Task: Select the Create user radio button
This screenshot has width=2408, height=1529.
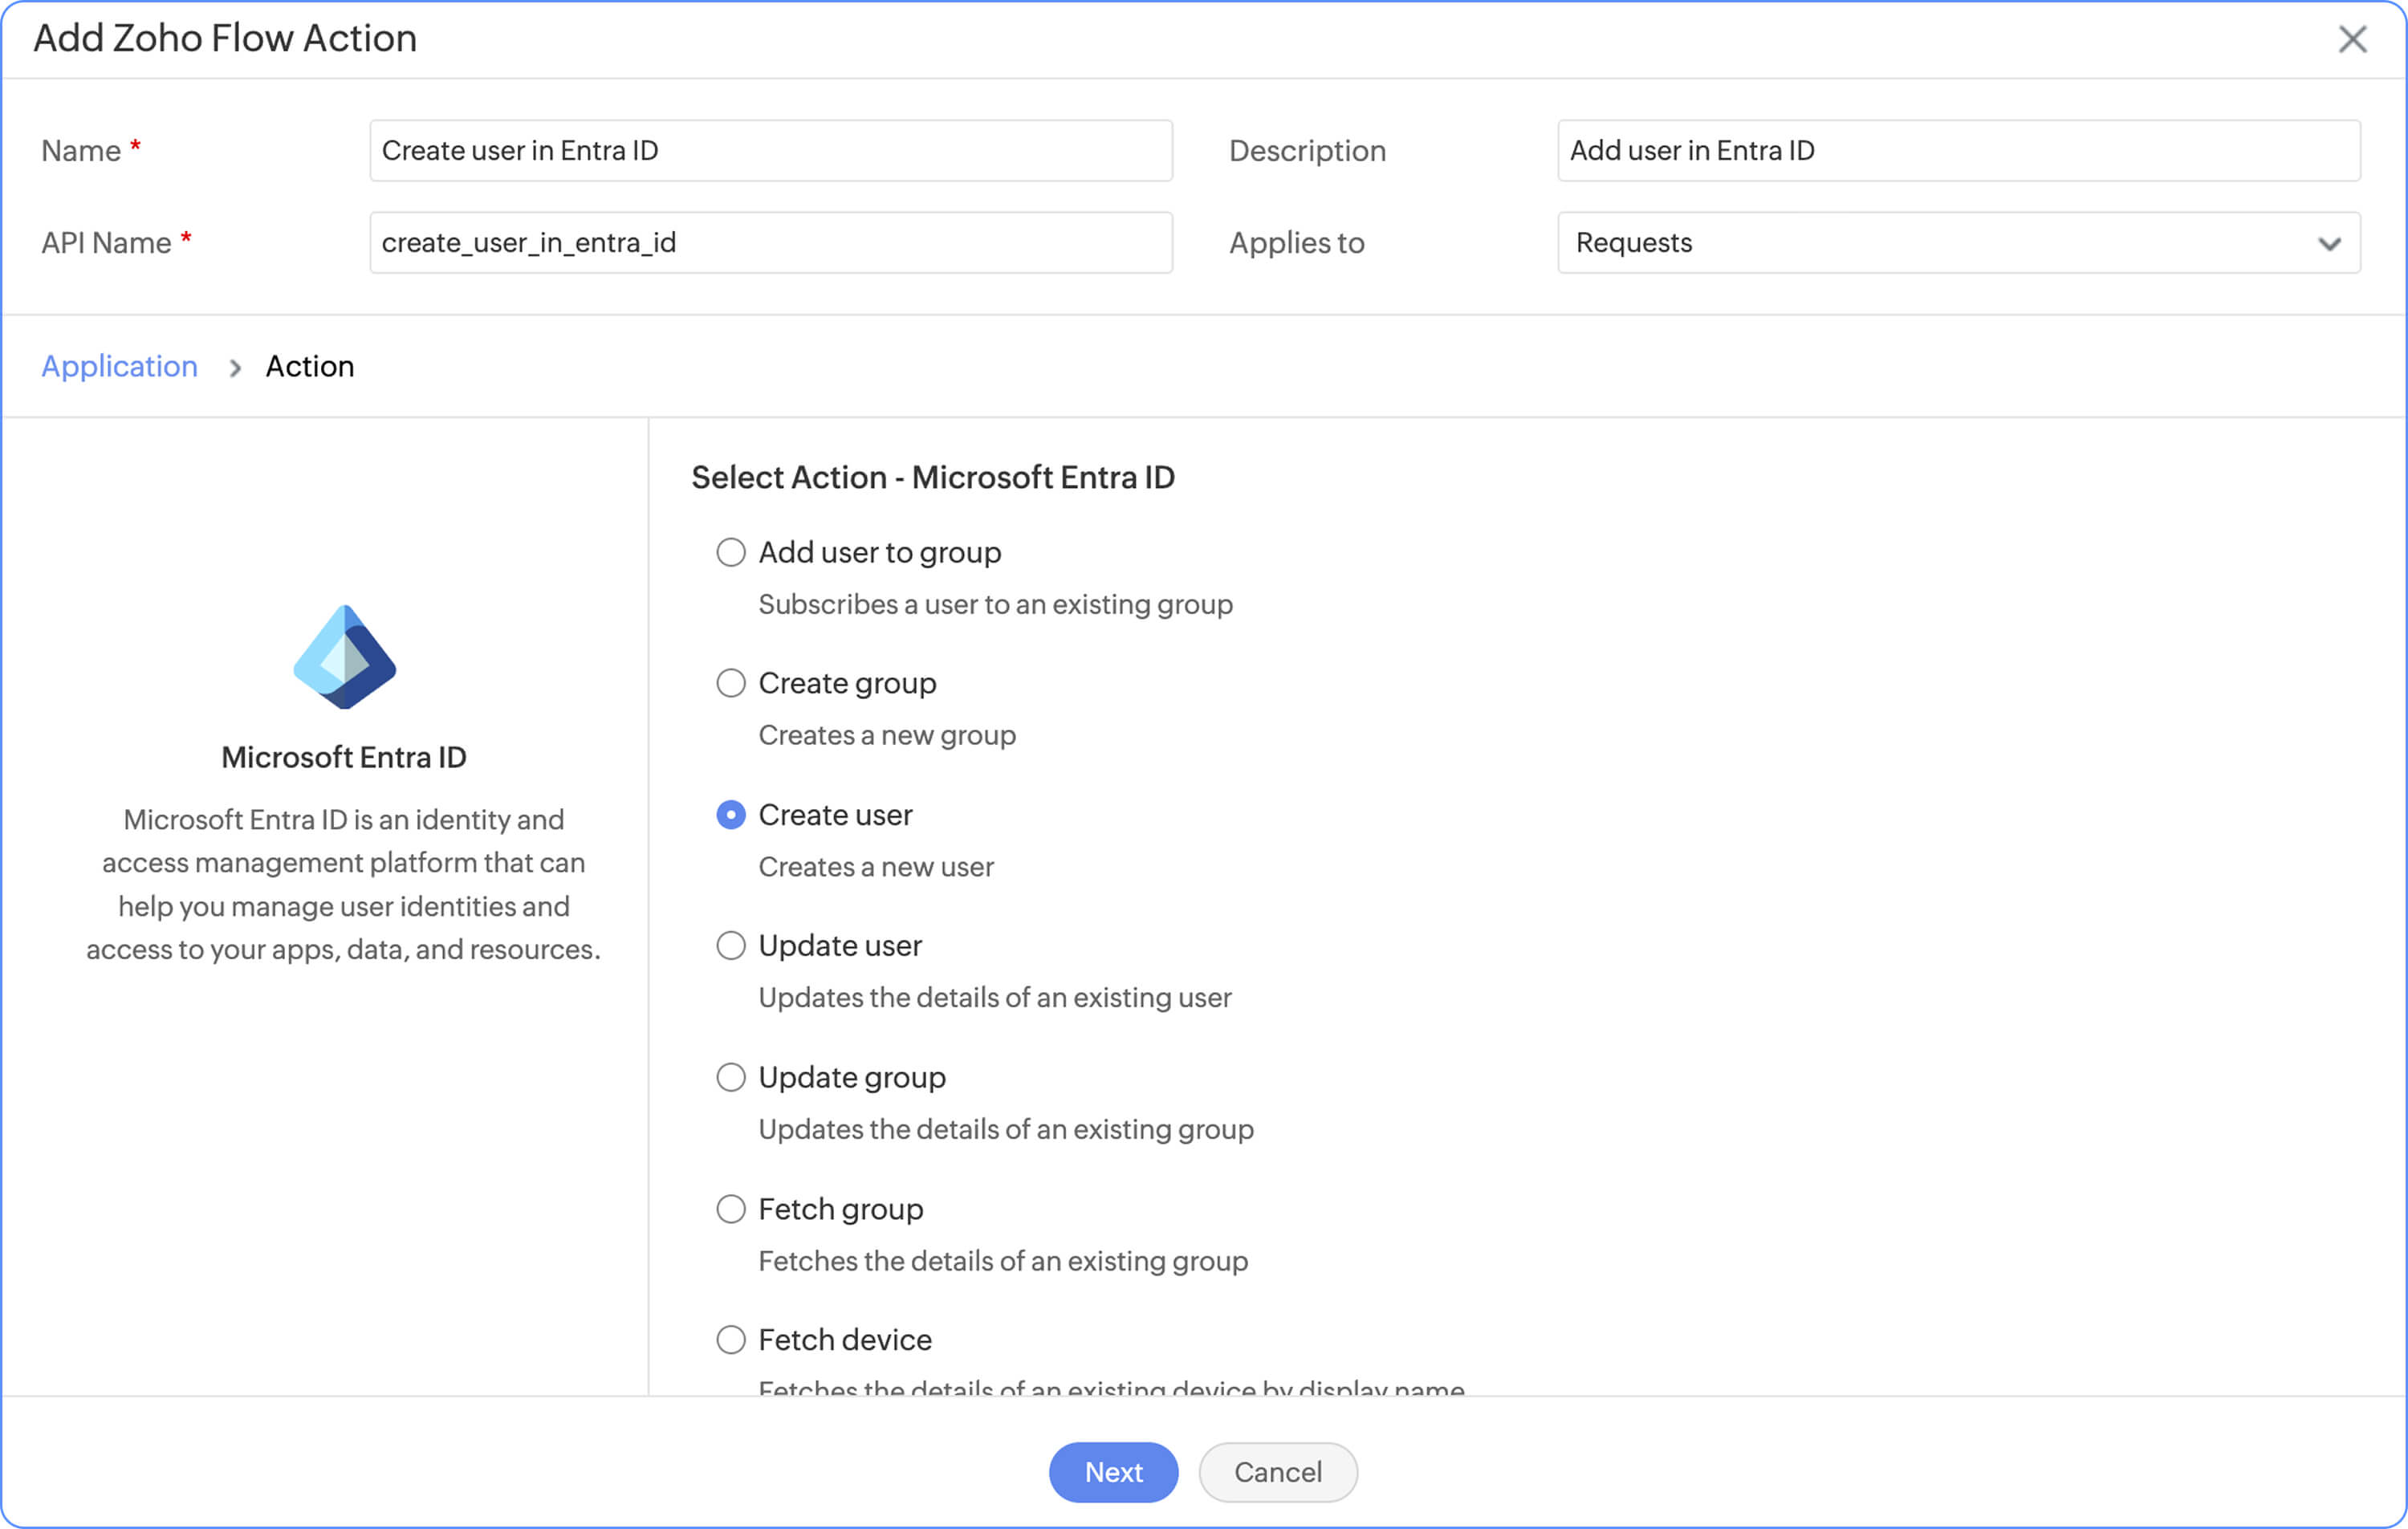Action: coord(731,815)
